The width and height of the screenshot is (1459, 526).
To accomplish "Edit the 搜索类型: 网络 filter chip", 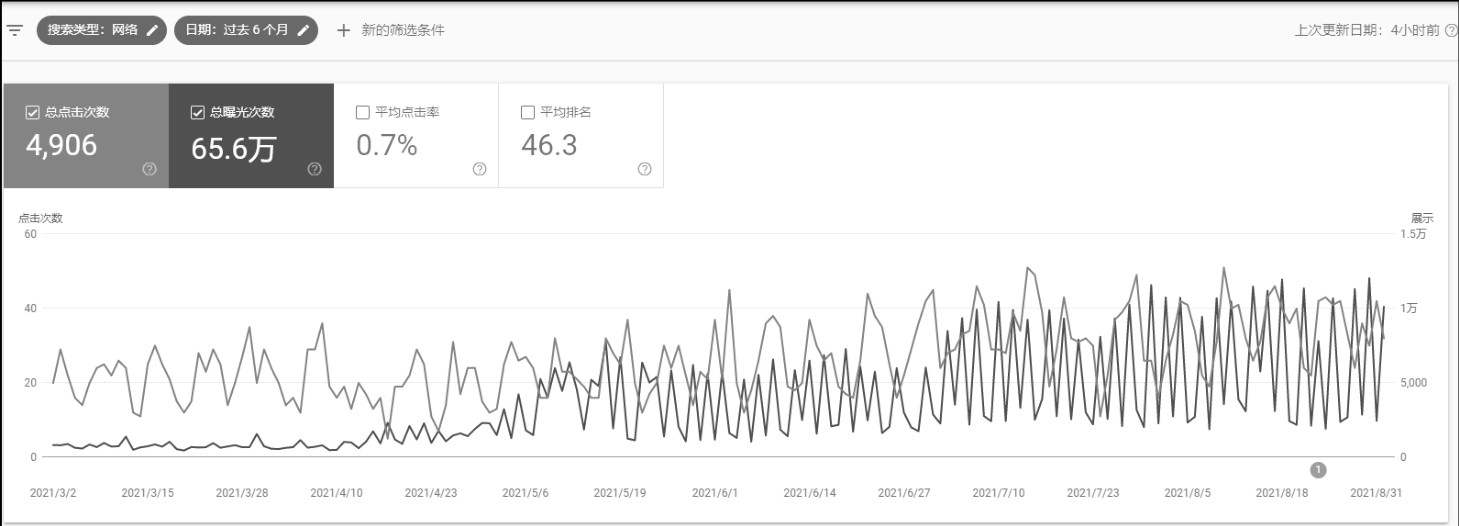I will (x=102, y=30).
